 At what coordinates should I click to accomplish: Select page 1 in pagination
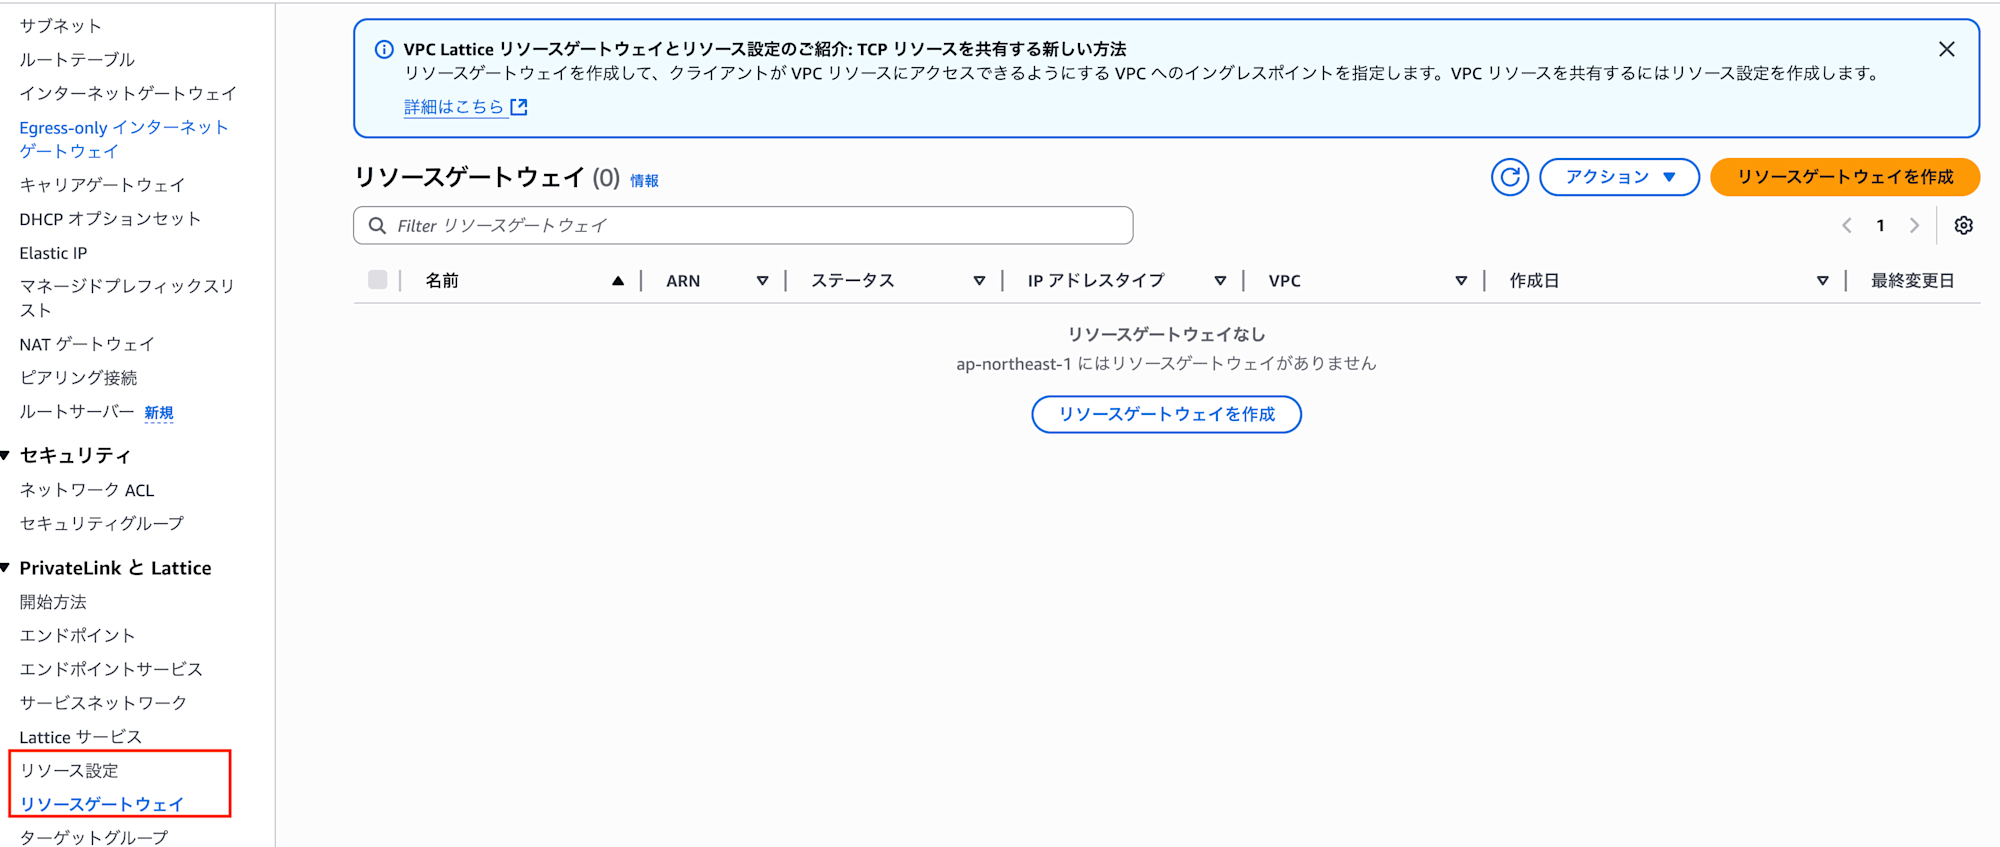1880,226
